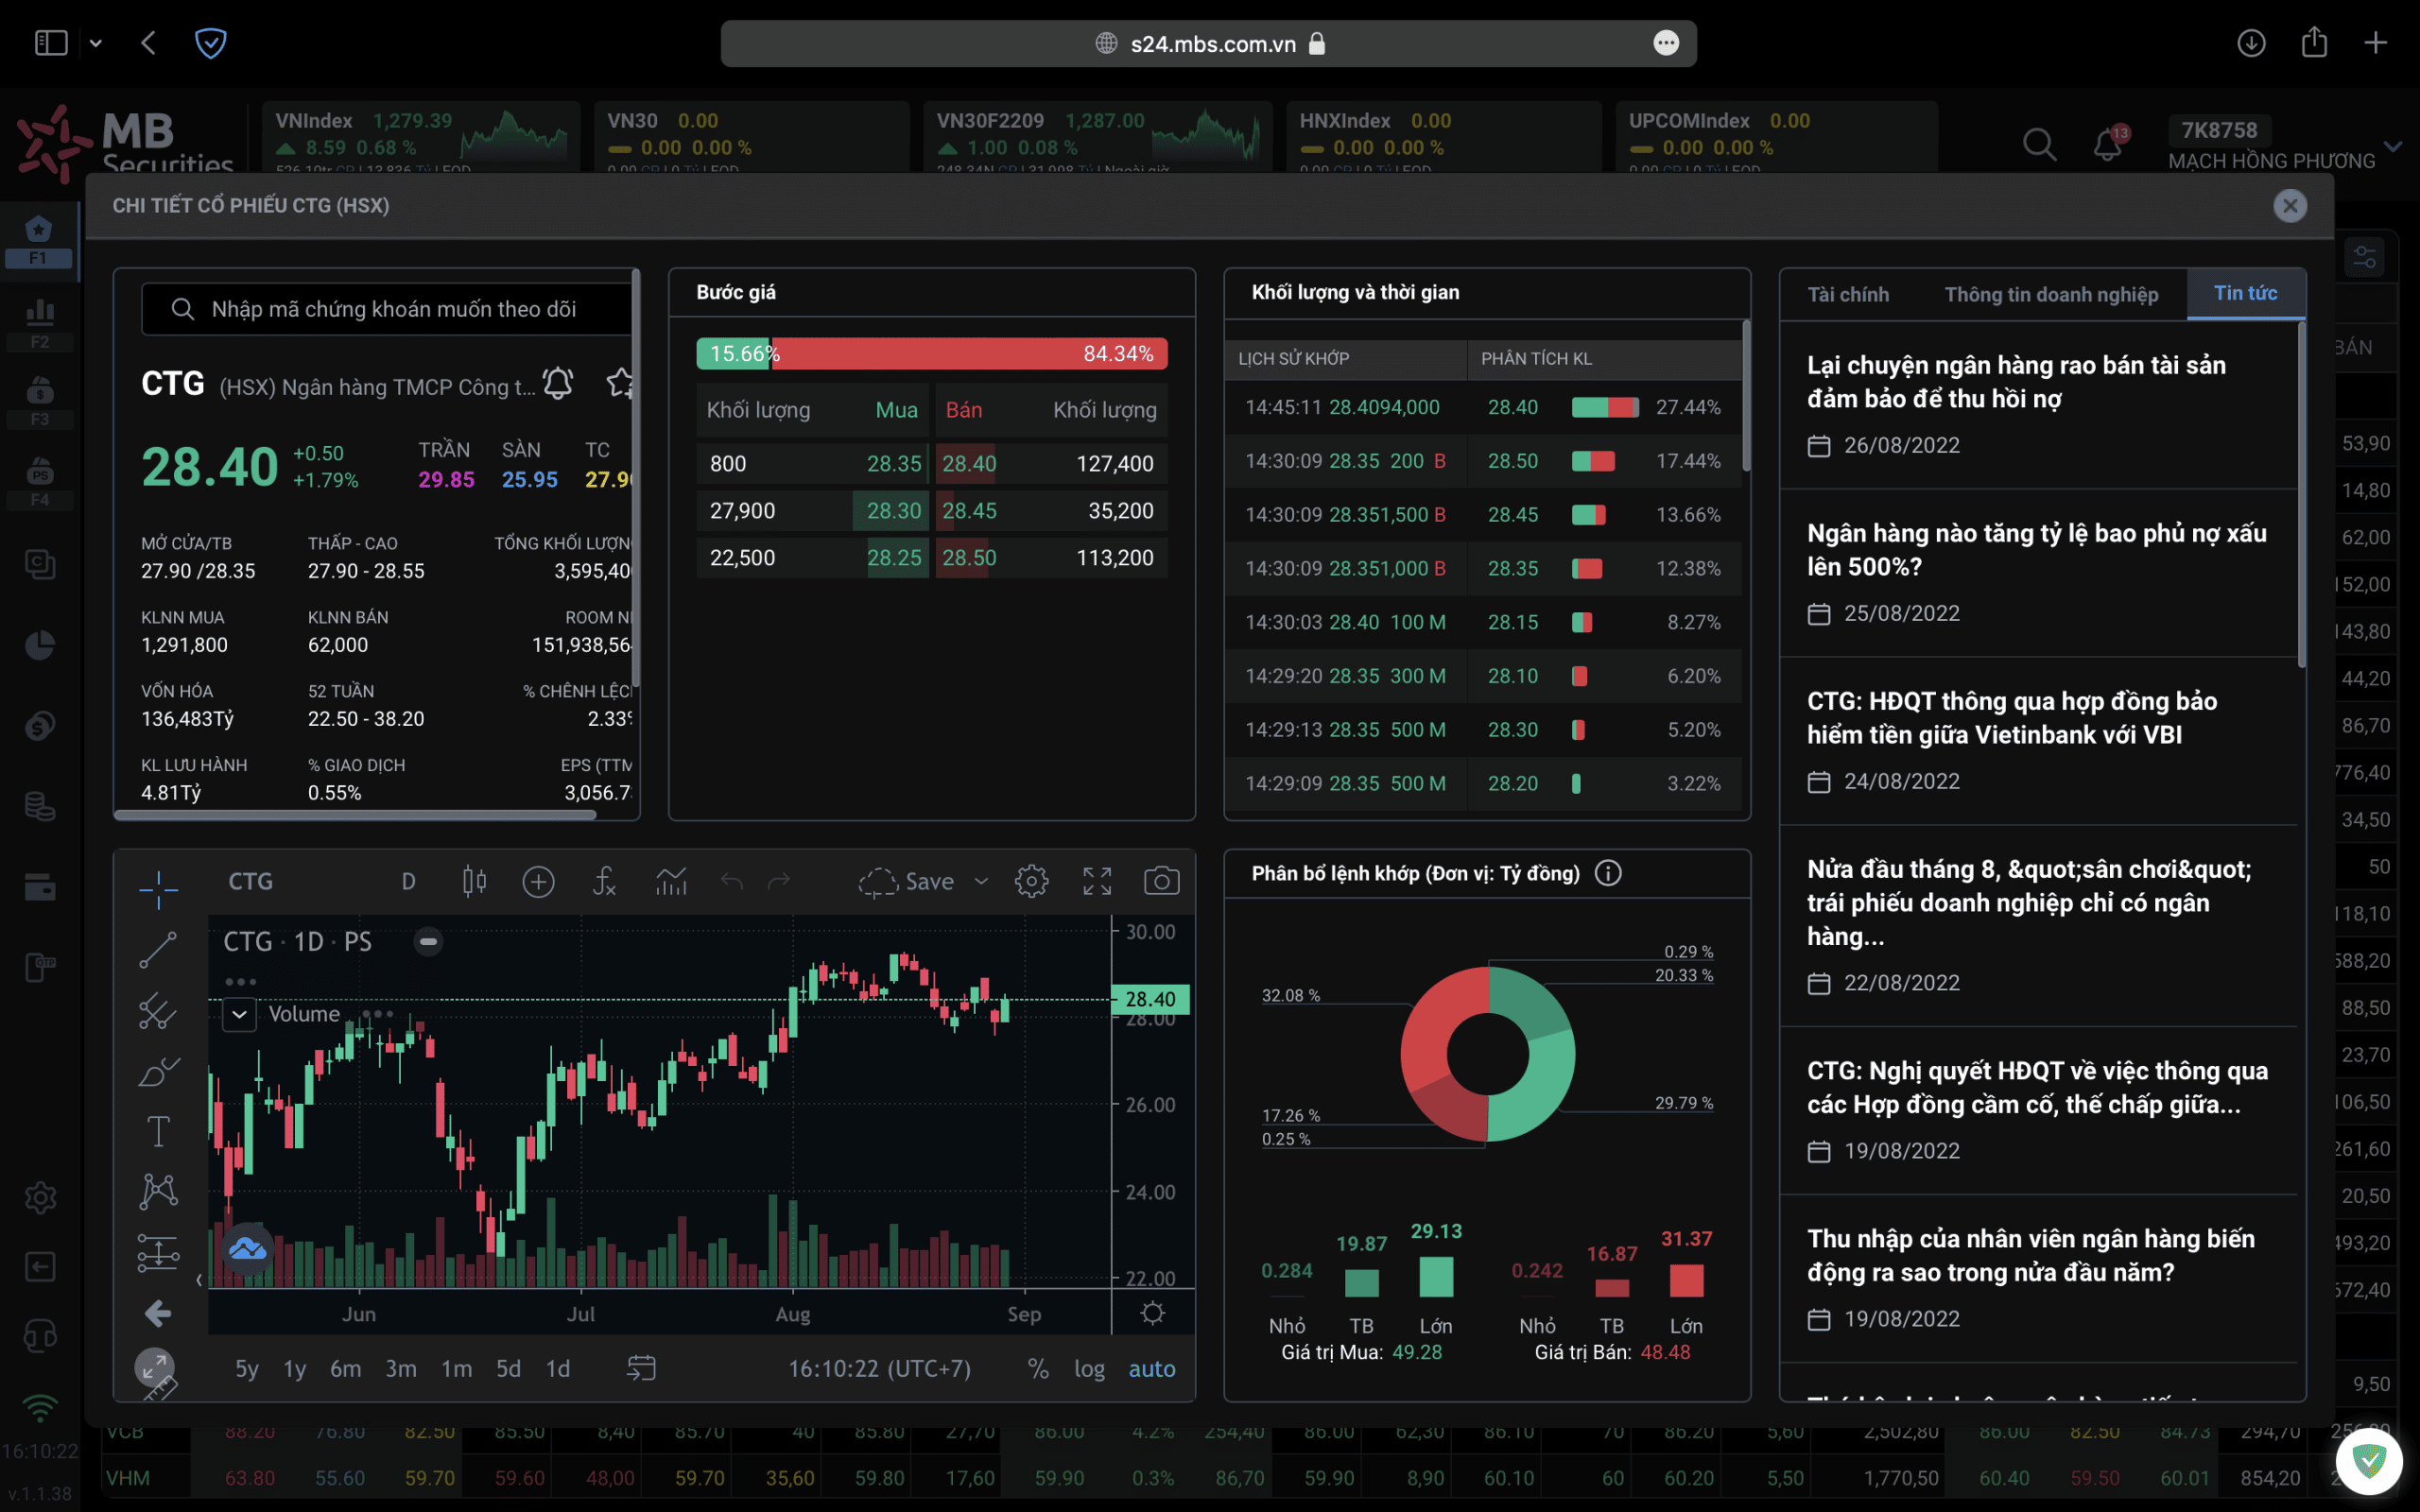Expand the account dropdown next to MẠCH HỒNG PHƯƠNG

[2393, 146]
